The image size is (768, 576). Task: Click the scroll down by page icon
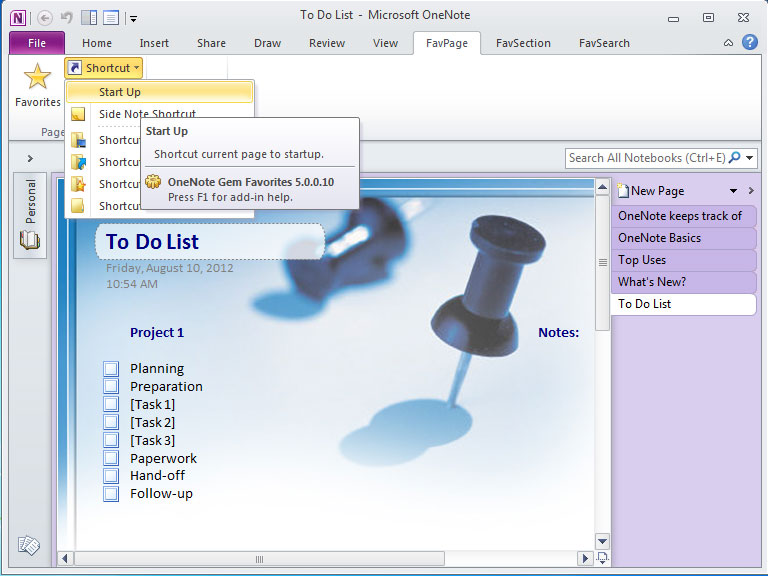(x=602, y=558)
